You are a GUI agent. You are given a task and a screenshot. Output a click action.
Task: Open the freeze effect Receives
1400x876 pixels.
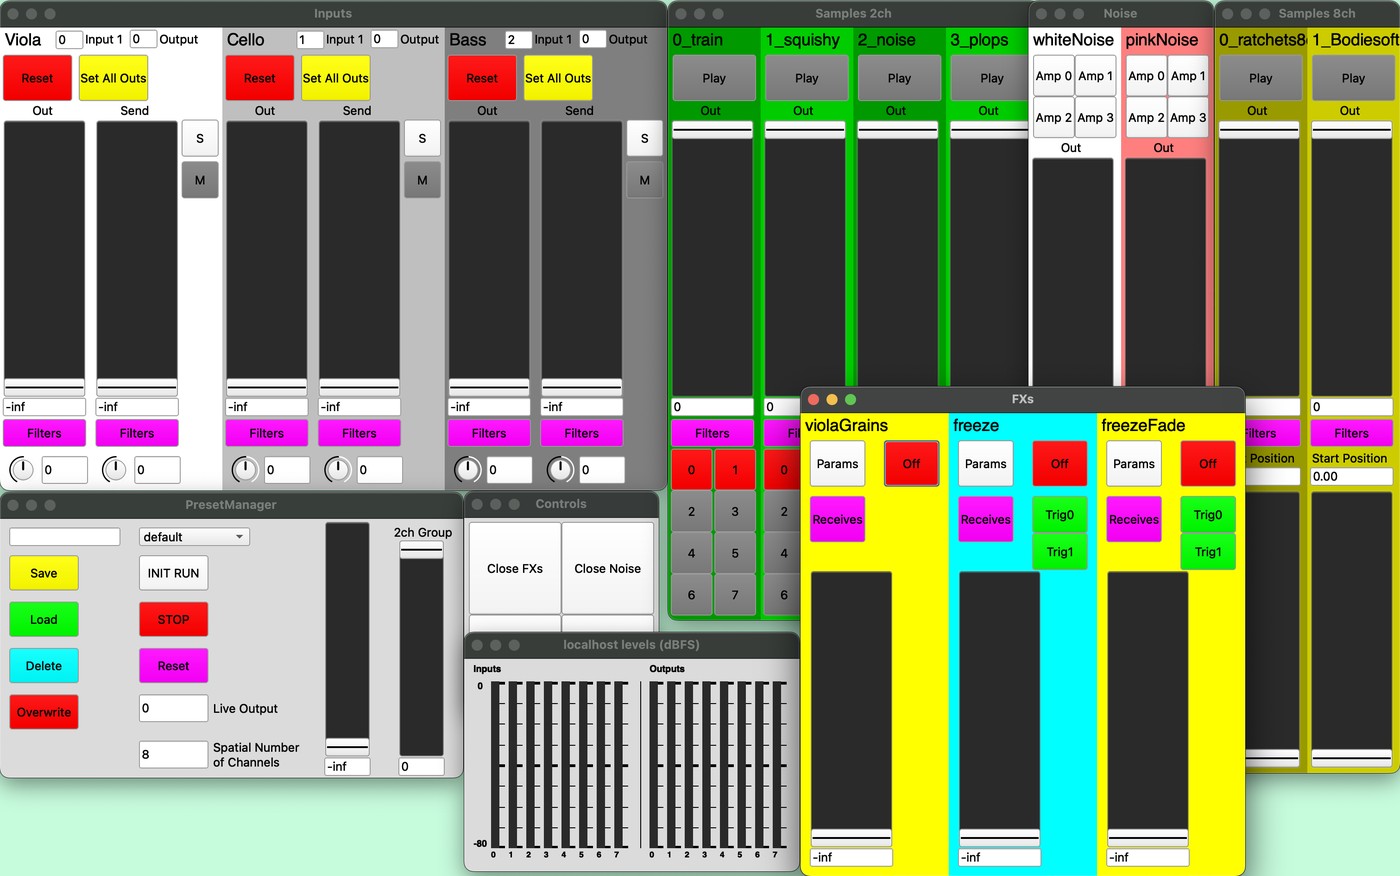986,520
